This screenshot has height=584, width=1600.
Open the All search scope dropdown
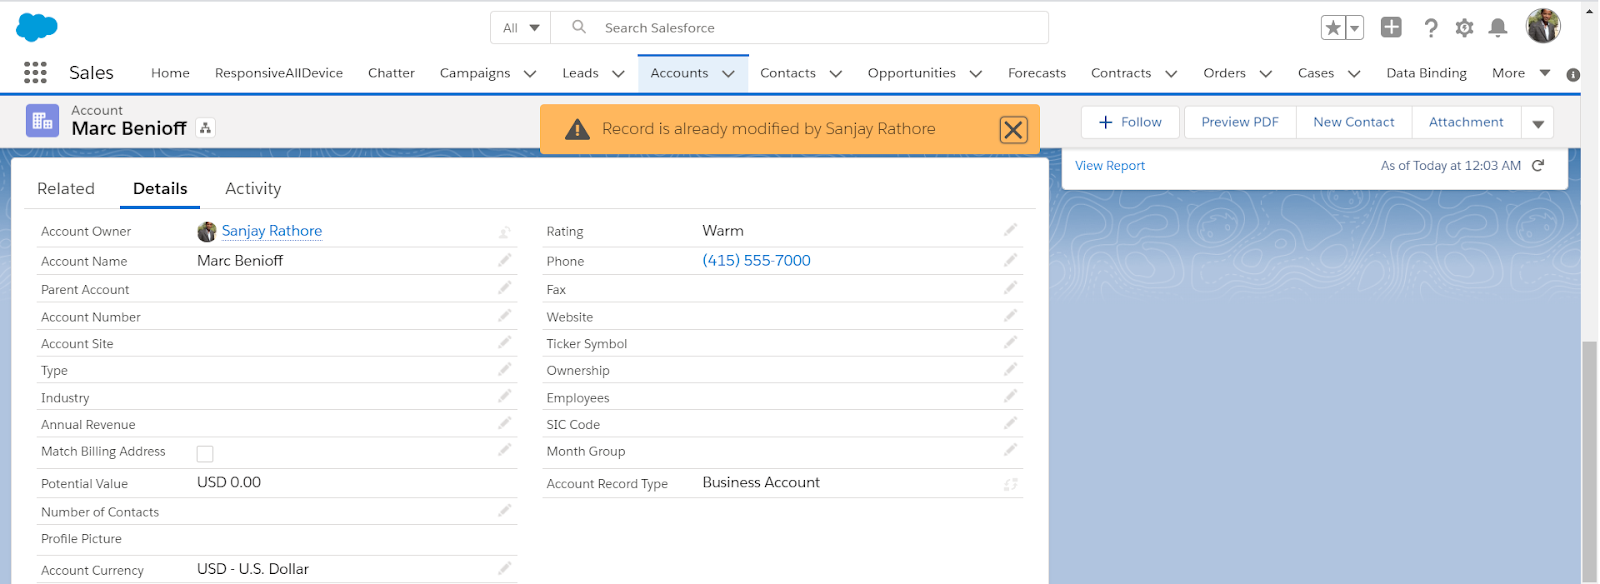tap(521, 28)
